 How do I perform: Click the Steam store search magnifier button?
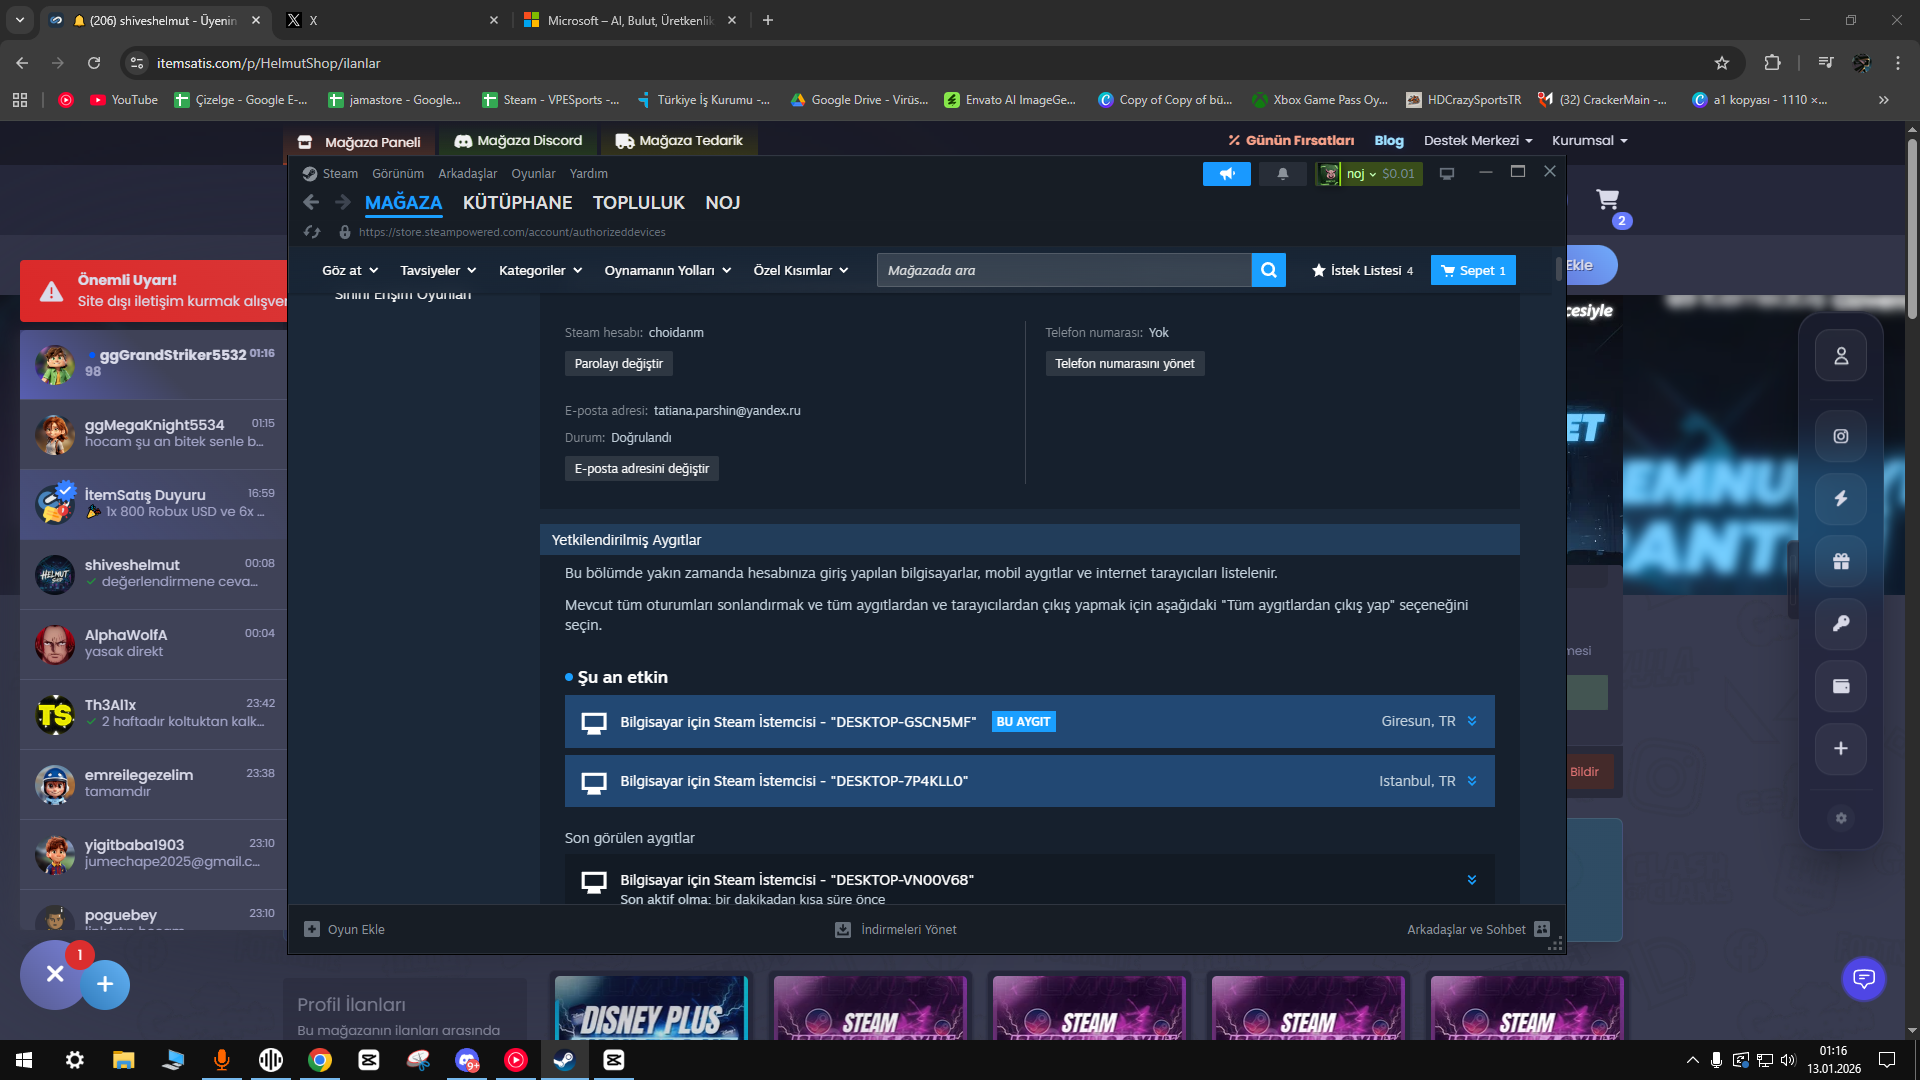pos(1268,270)
